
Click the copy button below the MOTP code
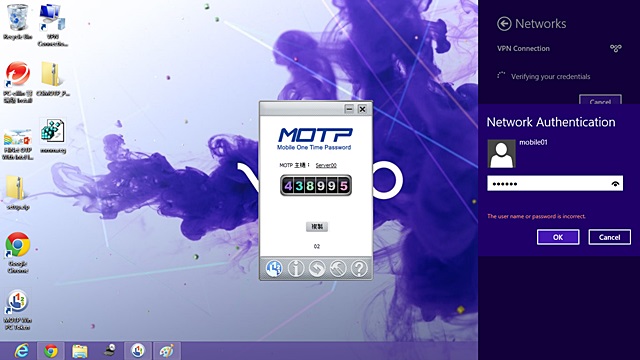pyautogui.click(x=317, y=227)
